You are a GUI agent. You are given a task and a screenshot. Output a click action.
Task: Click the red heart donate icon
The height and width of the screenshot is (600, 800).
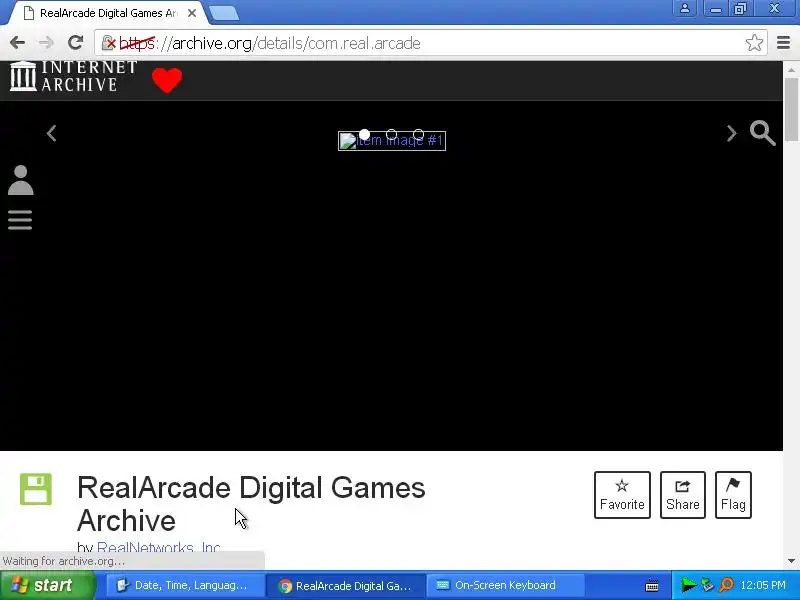pyautogui.click(x=167, y=80)
